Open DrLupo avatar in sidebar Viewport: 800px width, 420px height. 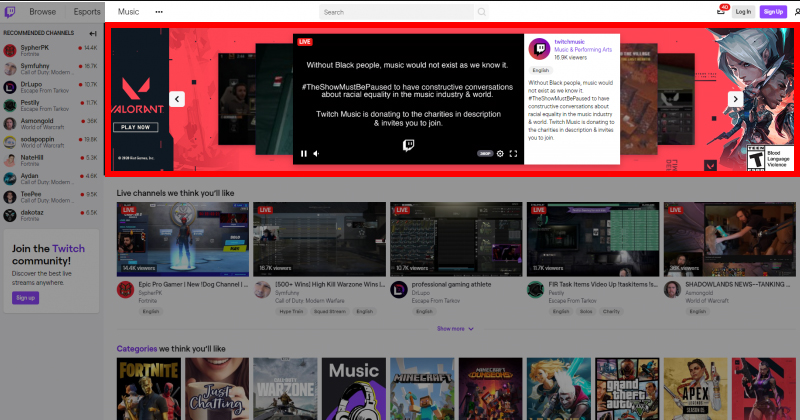coord(10,87)
